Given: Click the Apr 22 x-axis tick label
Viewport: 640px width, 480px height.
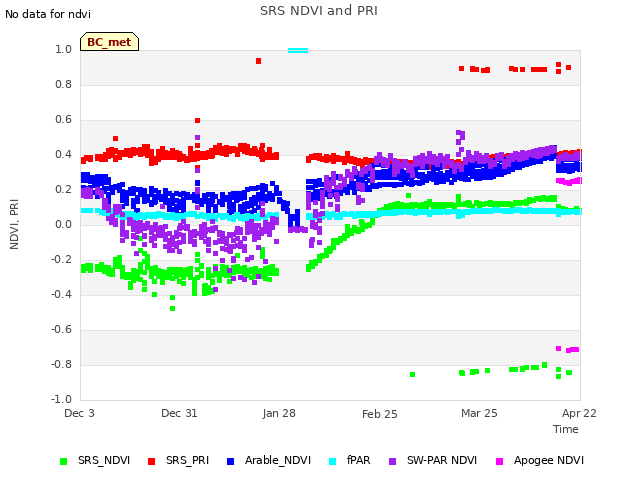Looking at the screenshot, I should [579, 413].
